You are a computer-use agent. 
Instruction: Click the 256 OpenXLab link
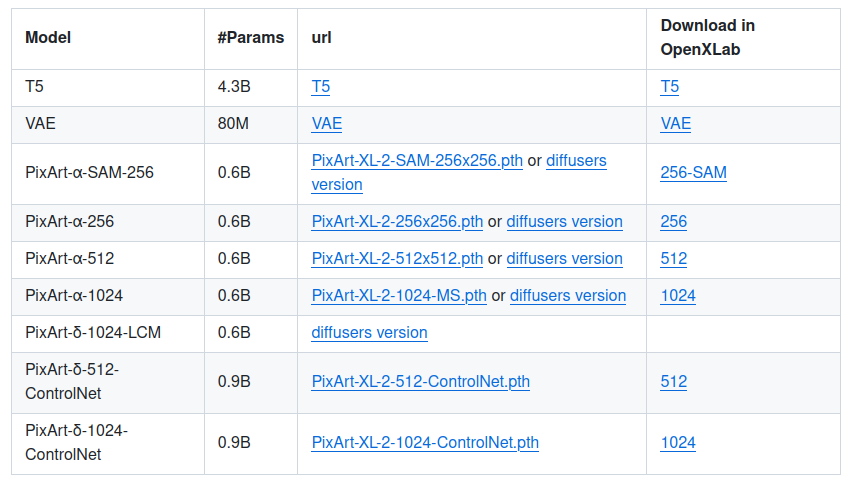tap(673, 222)
